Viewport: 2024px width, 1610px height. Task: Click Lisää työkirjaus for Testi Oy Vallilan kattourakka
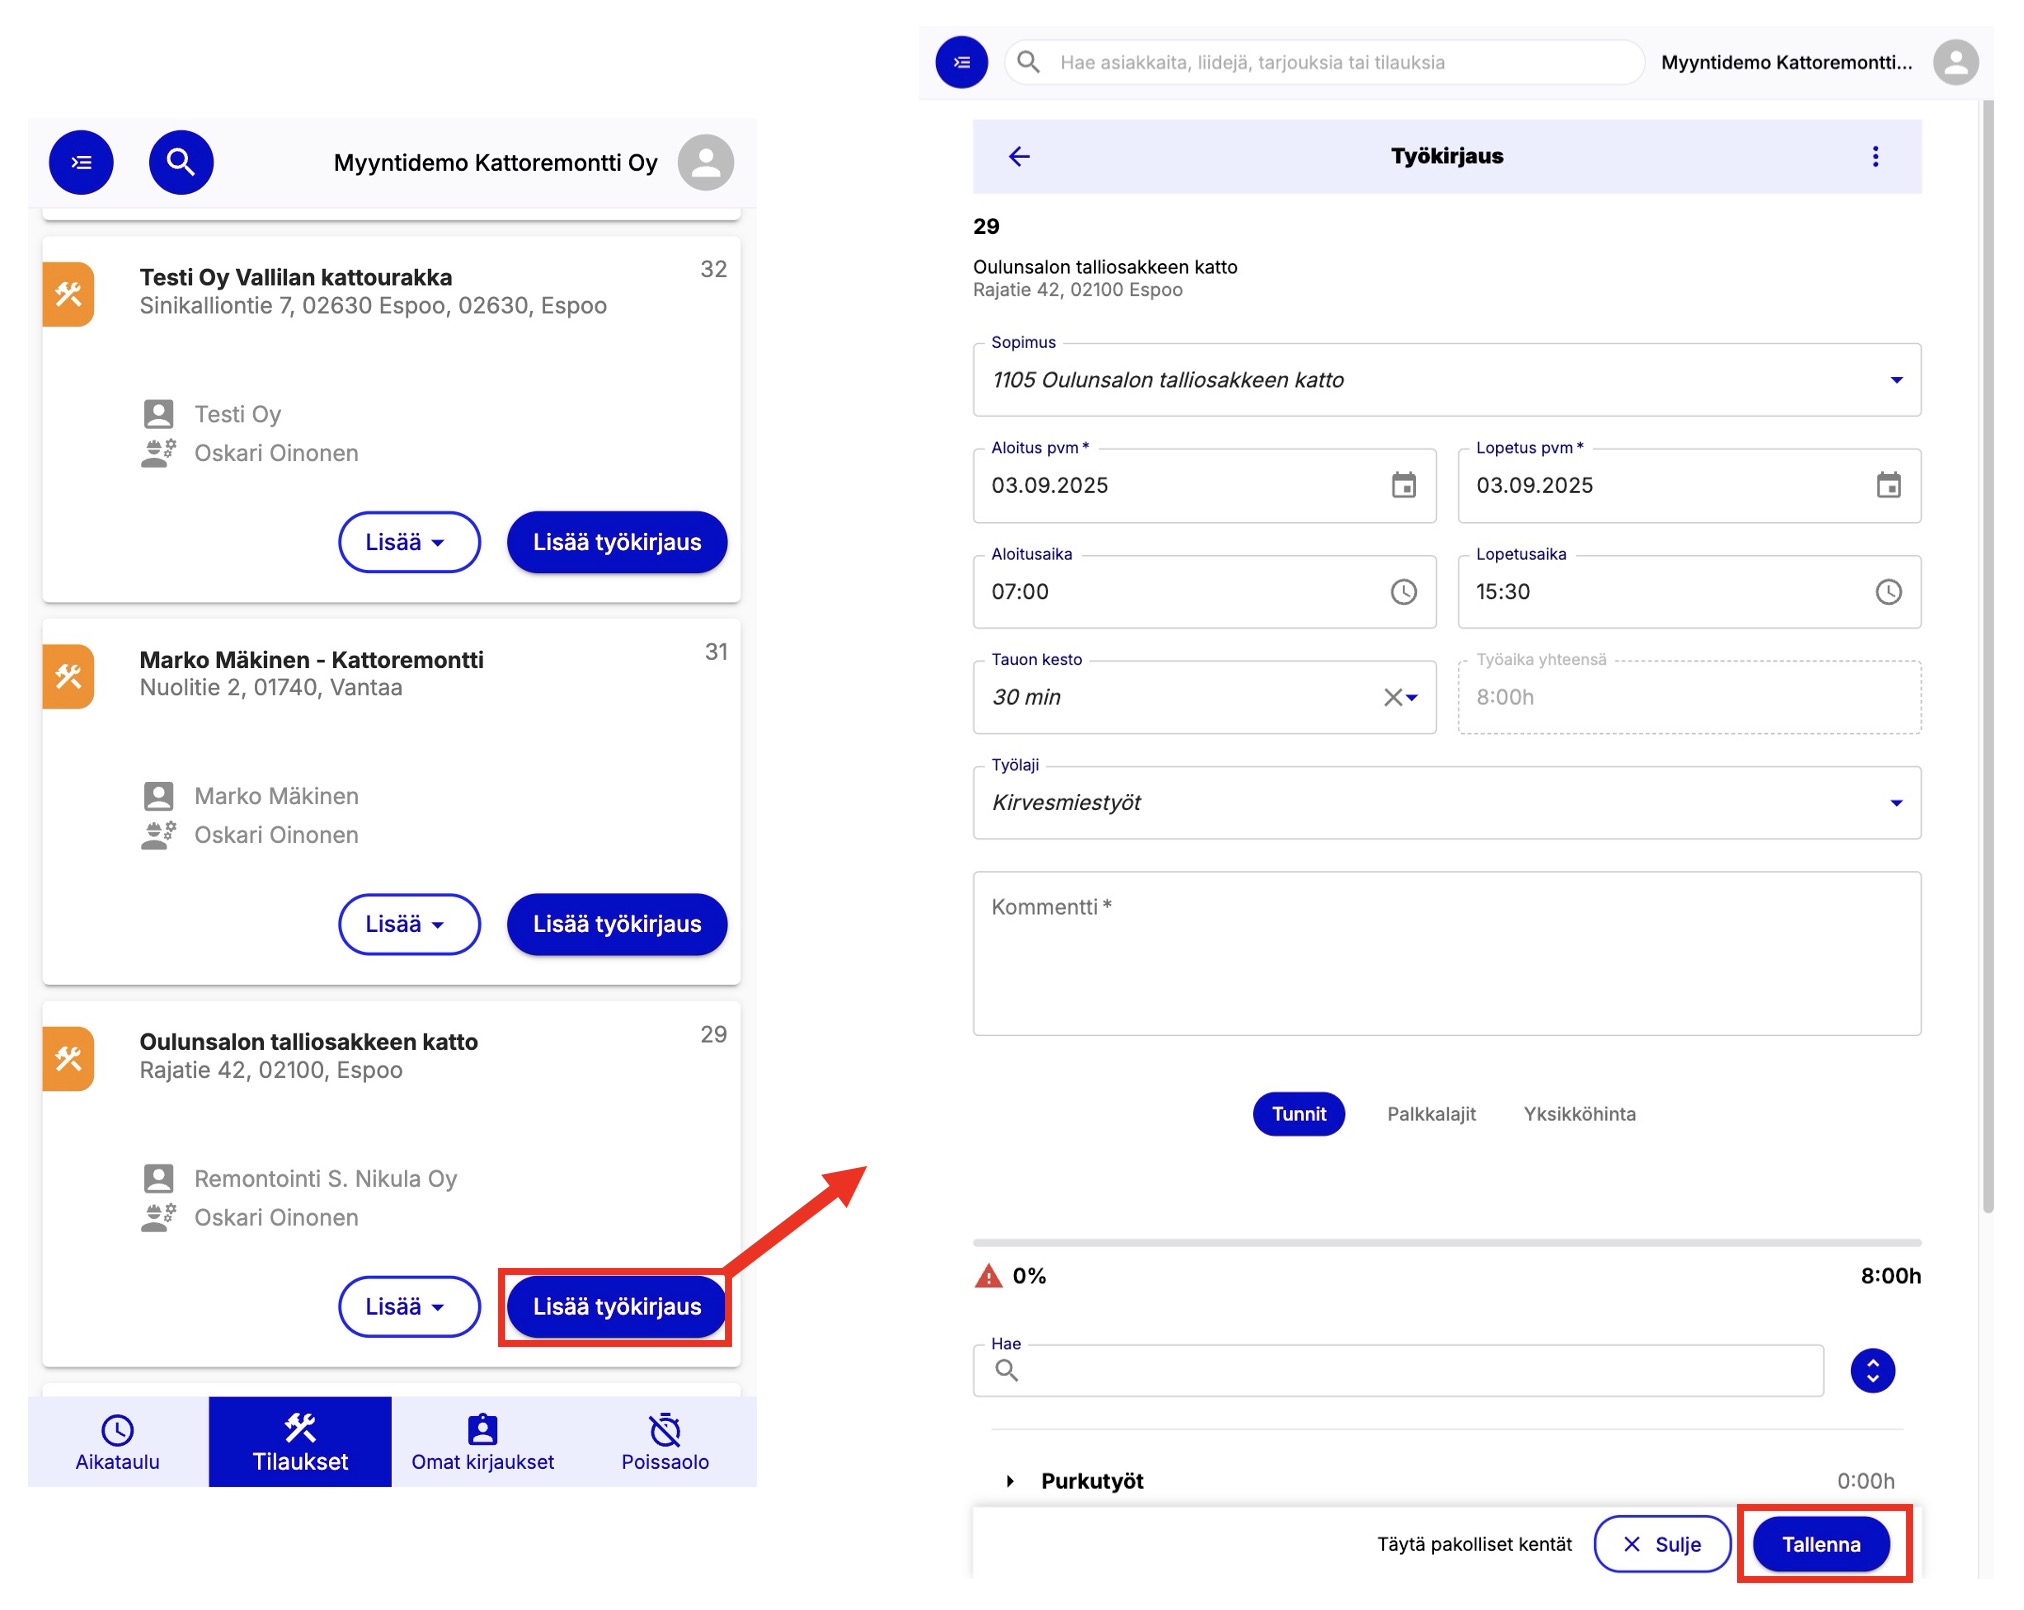[x=616, y=542]
